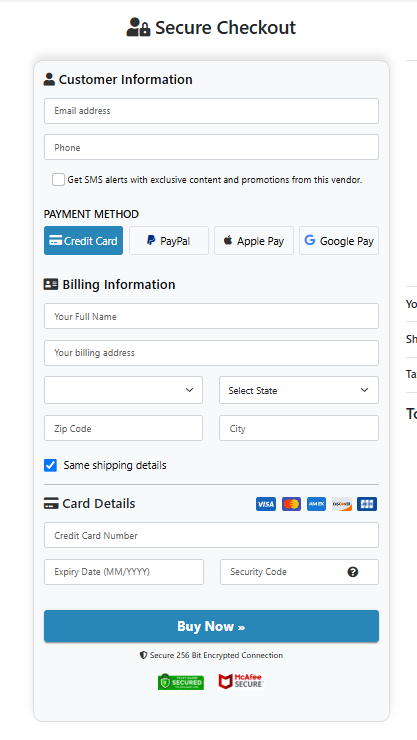Click the Expiry Date field
Viewport: 417px width, 740px height.
pyautogui.click(x=124, y=572)
